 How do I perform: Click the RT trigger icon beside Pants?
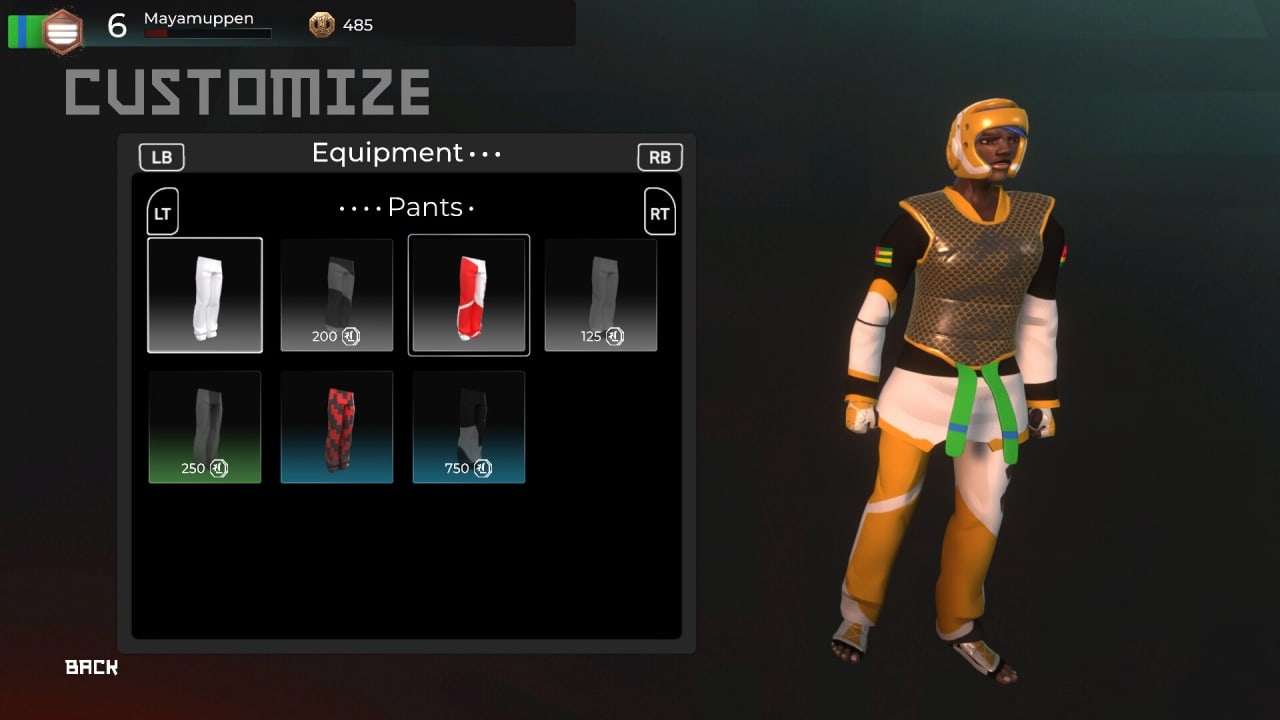click(x=660, y=211)
